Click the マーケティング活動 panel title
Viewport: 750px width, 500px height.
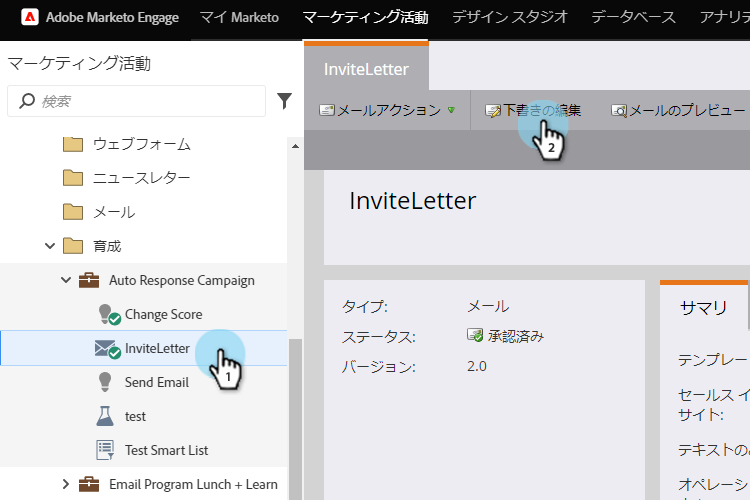click(x=79, y=63)
